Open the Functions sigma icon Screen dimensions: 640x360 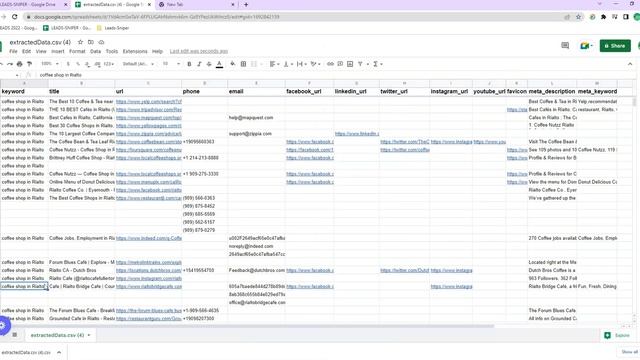point(375,64)
